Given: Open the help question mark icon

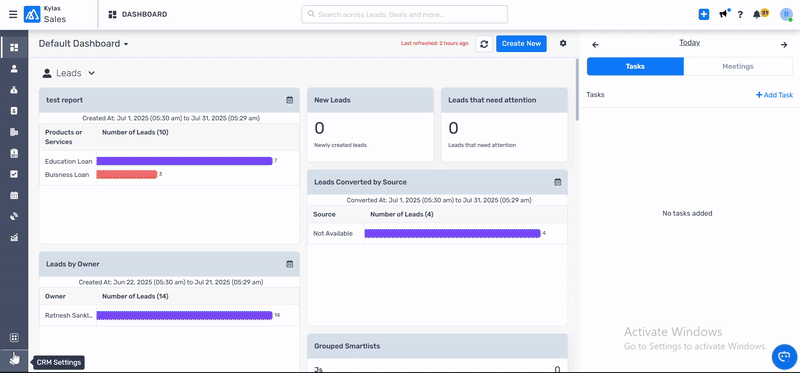Looking at the screenshot, I should [x=740, y=14].
